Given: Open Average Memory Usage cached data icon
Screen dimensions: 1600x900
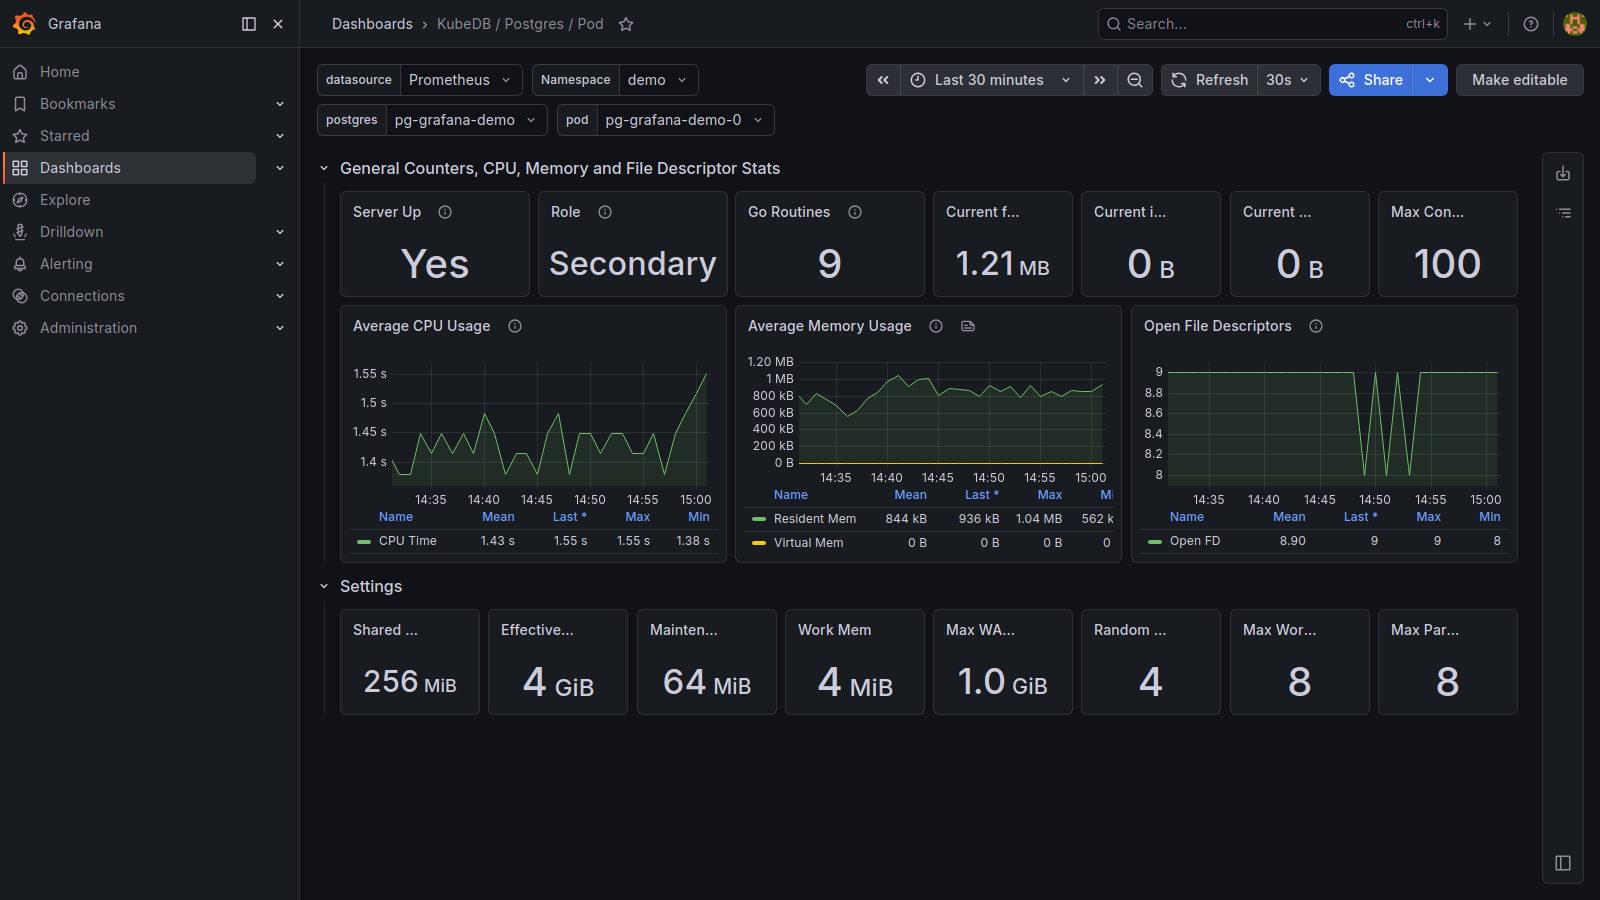Looking at the screenshot, I should pos(968,326).
